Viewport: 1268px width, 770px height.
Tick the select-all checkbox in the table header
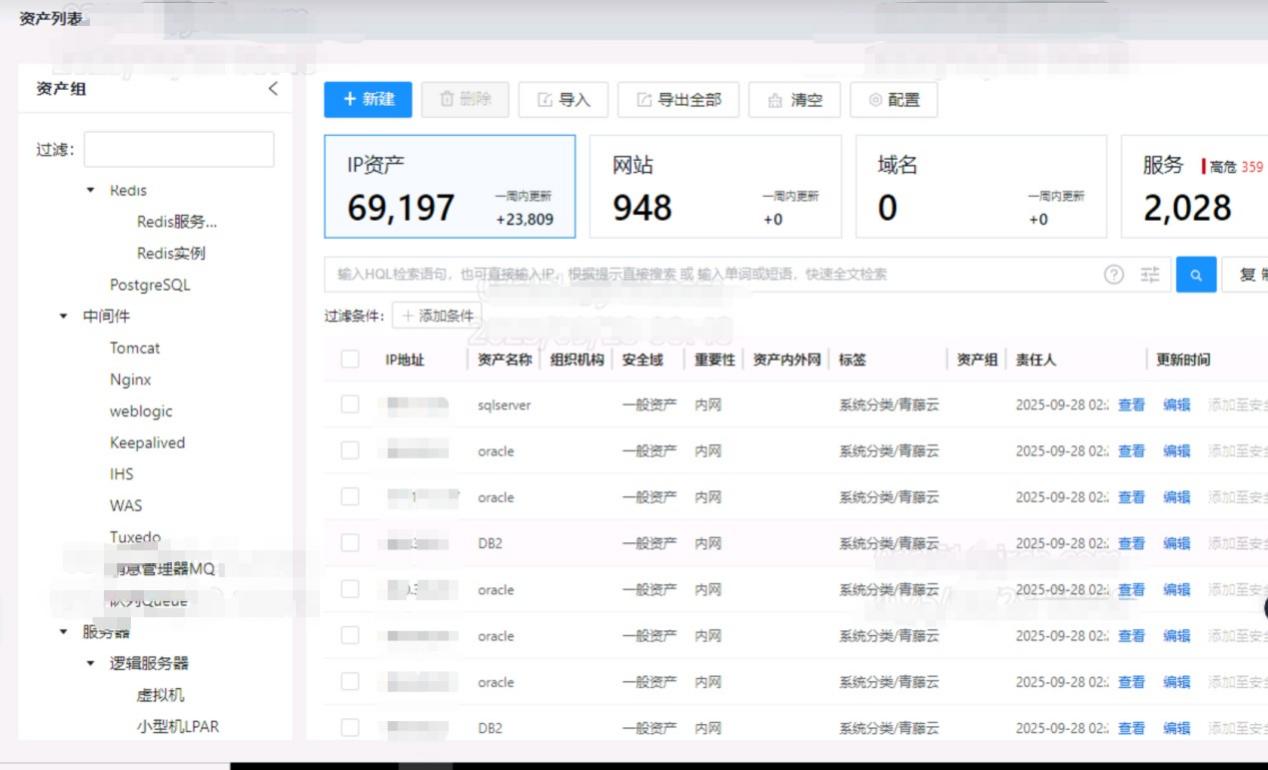pos(350,359)
